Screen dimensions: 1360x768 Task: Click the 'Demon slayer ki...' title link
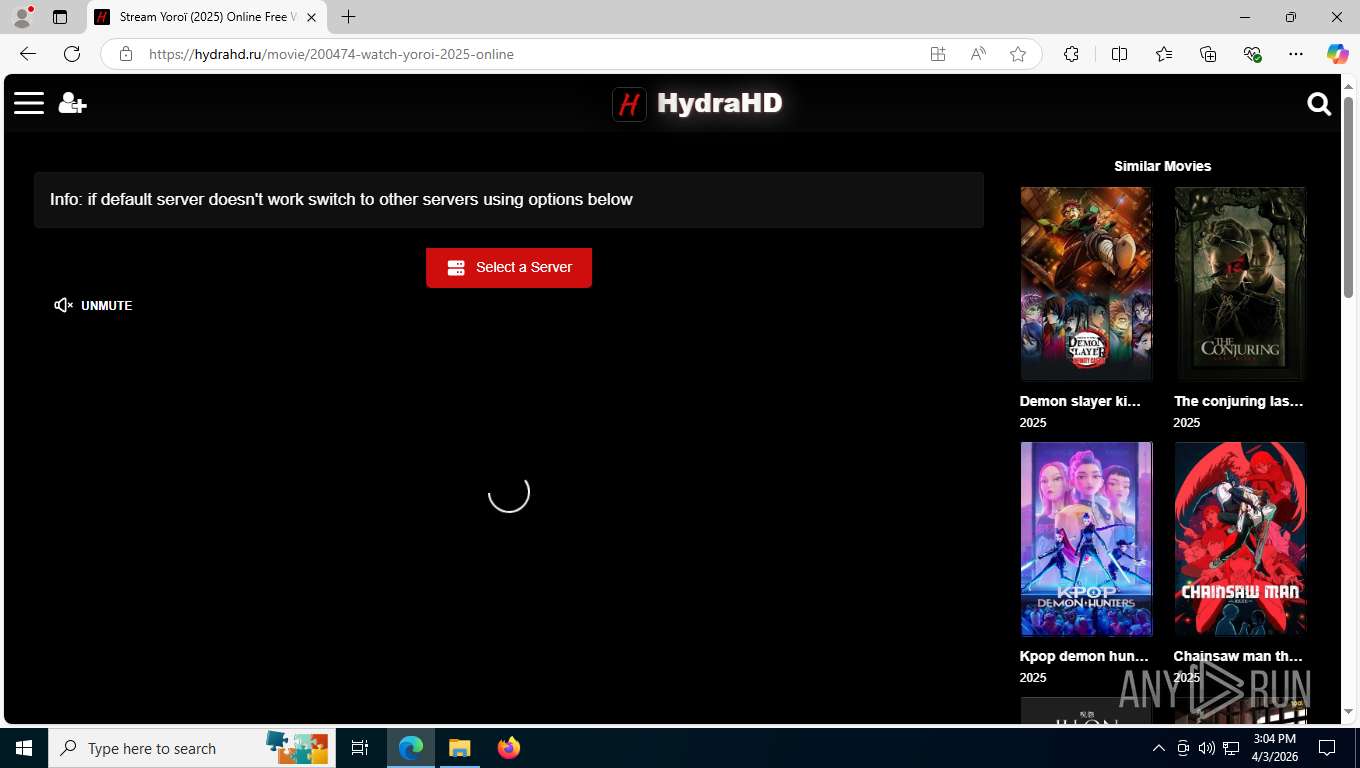[1080, 401]
